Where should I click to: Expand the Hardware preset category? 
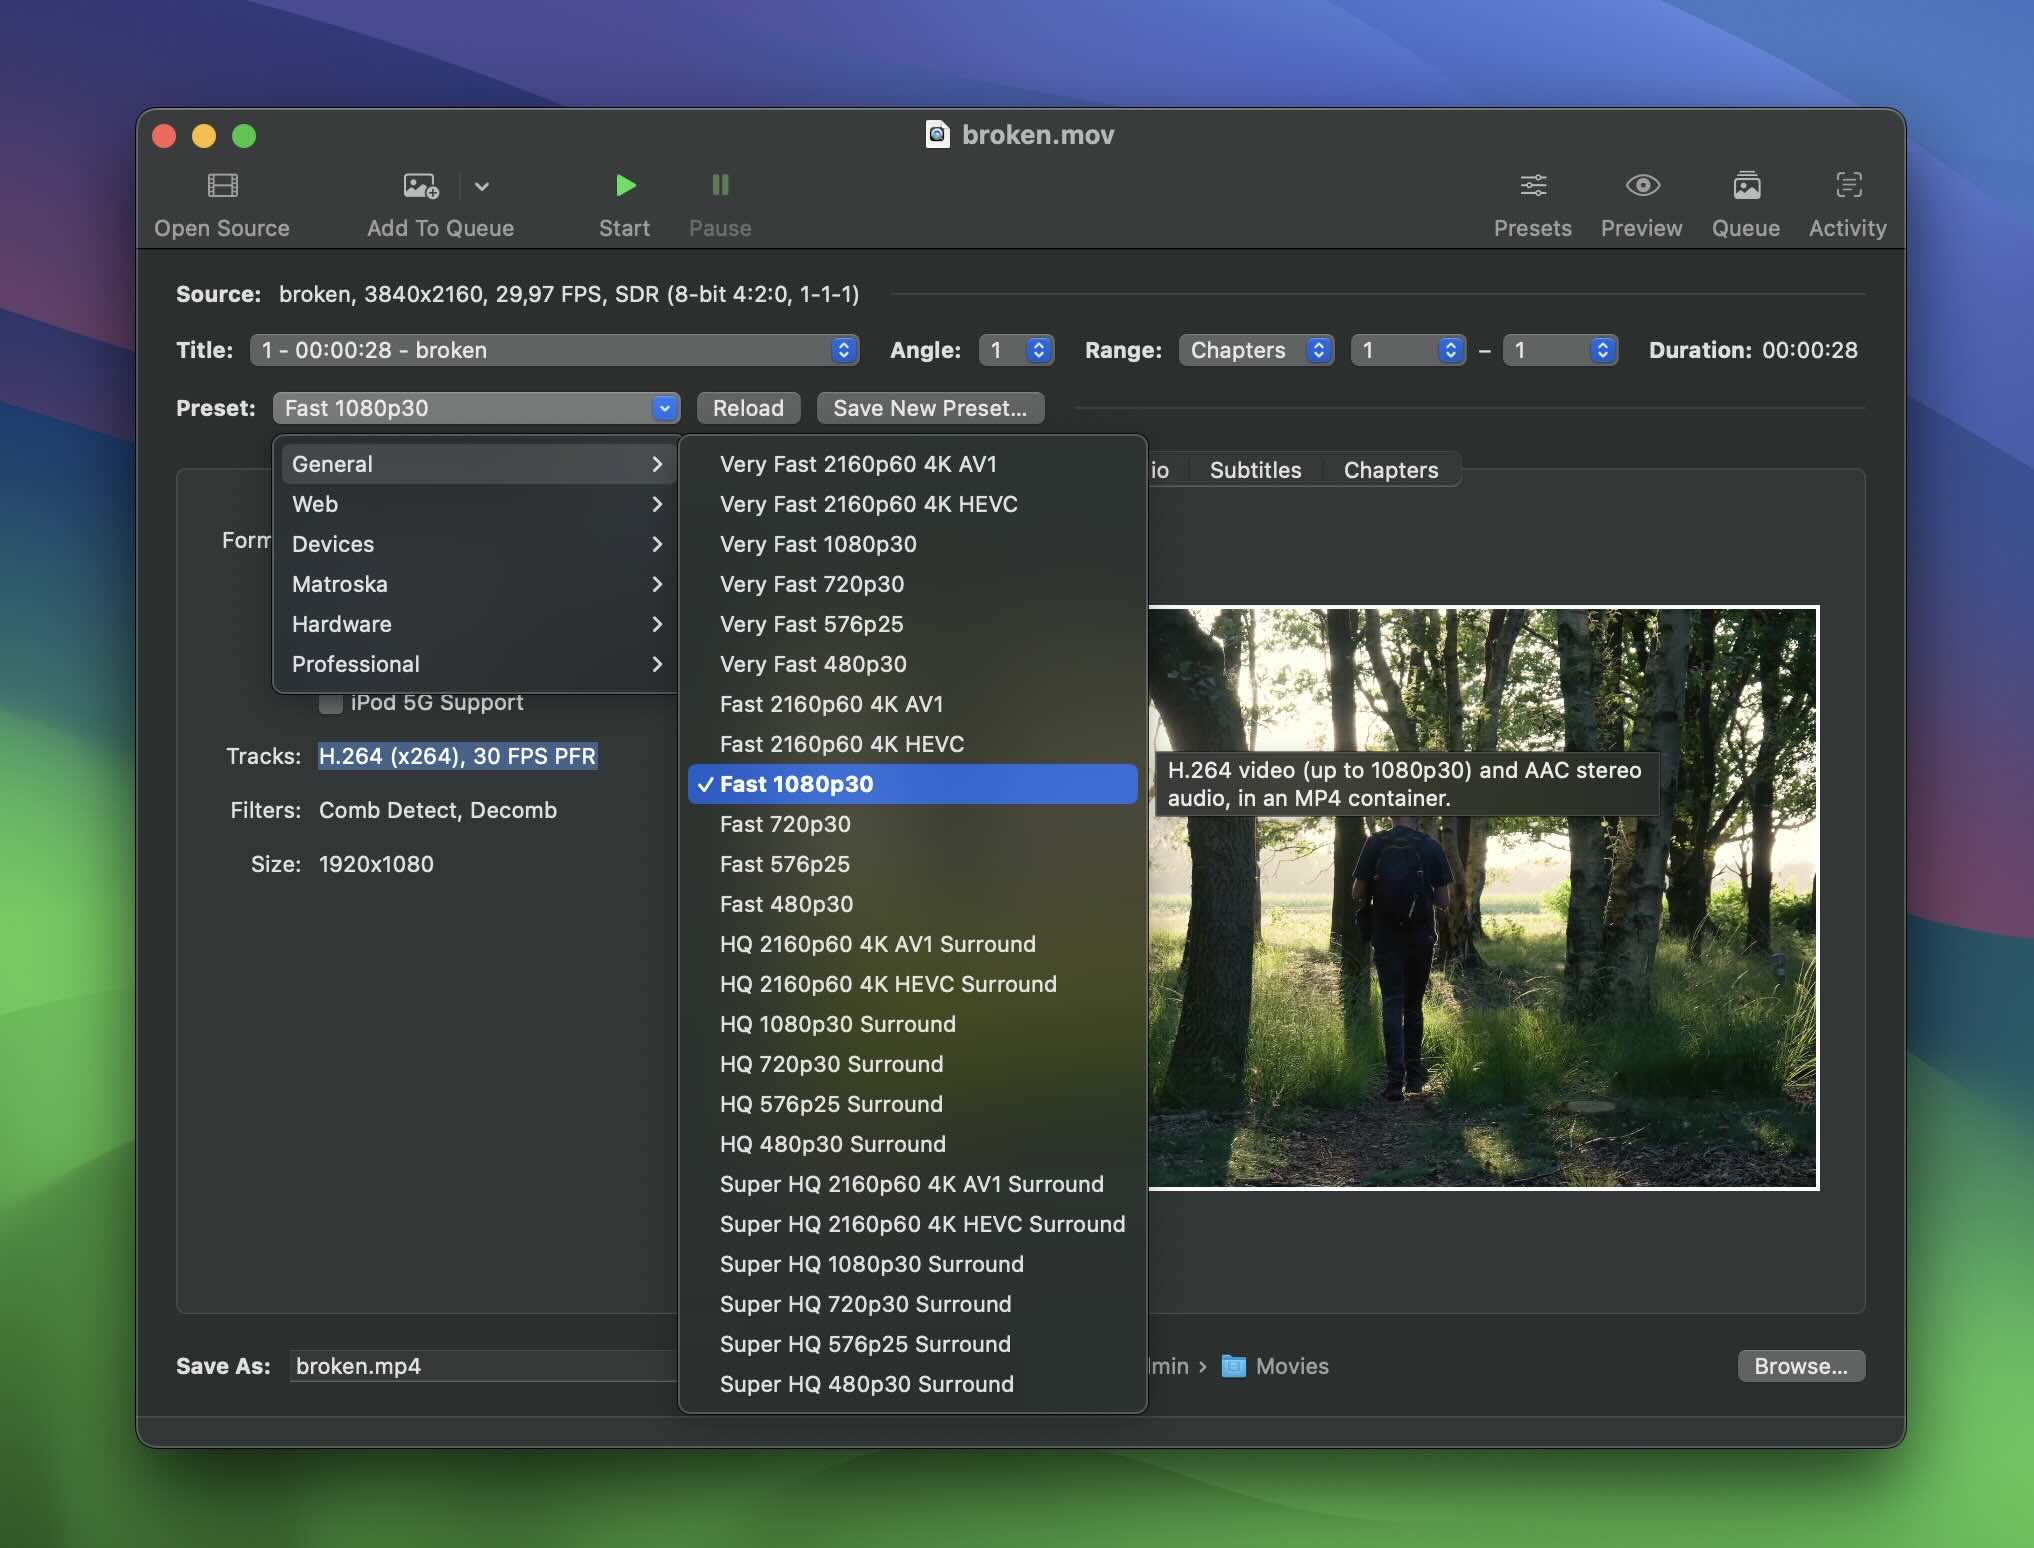coord(478,624)
